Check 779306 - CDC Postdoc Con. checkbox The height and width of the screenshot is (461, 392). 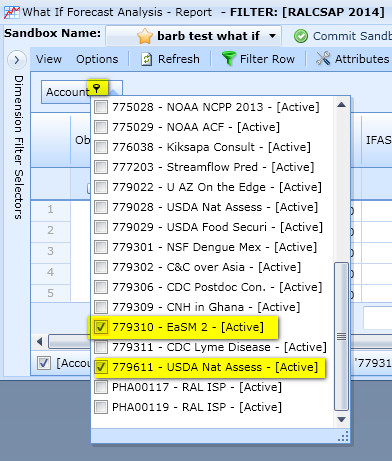click(101, 287)
